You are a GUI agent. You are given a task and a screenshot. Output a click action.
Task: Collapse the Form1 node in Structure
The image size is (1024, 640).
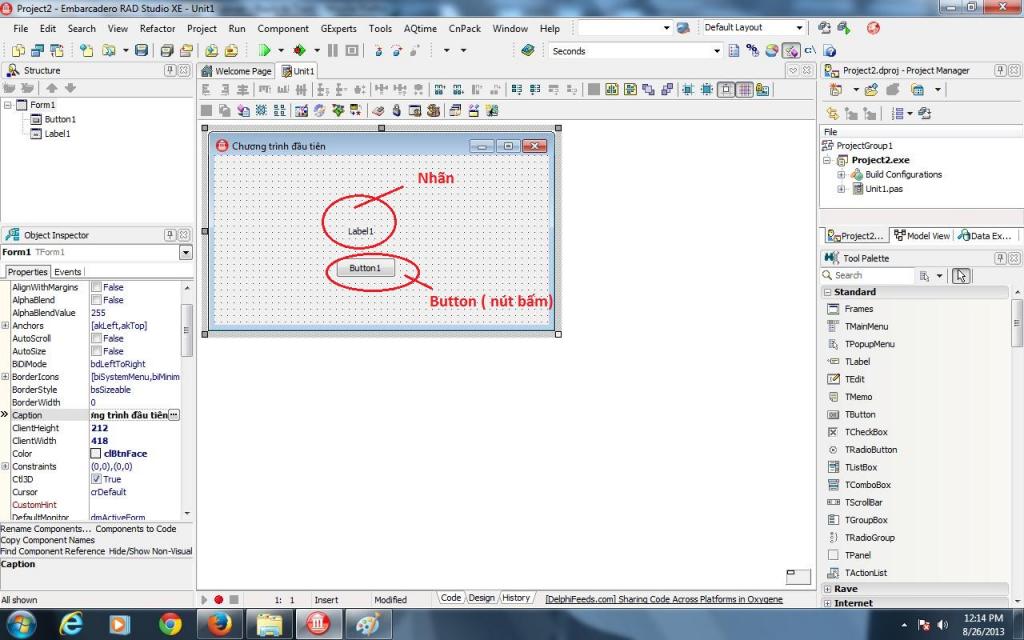tap(8, 104)
